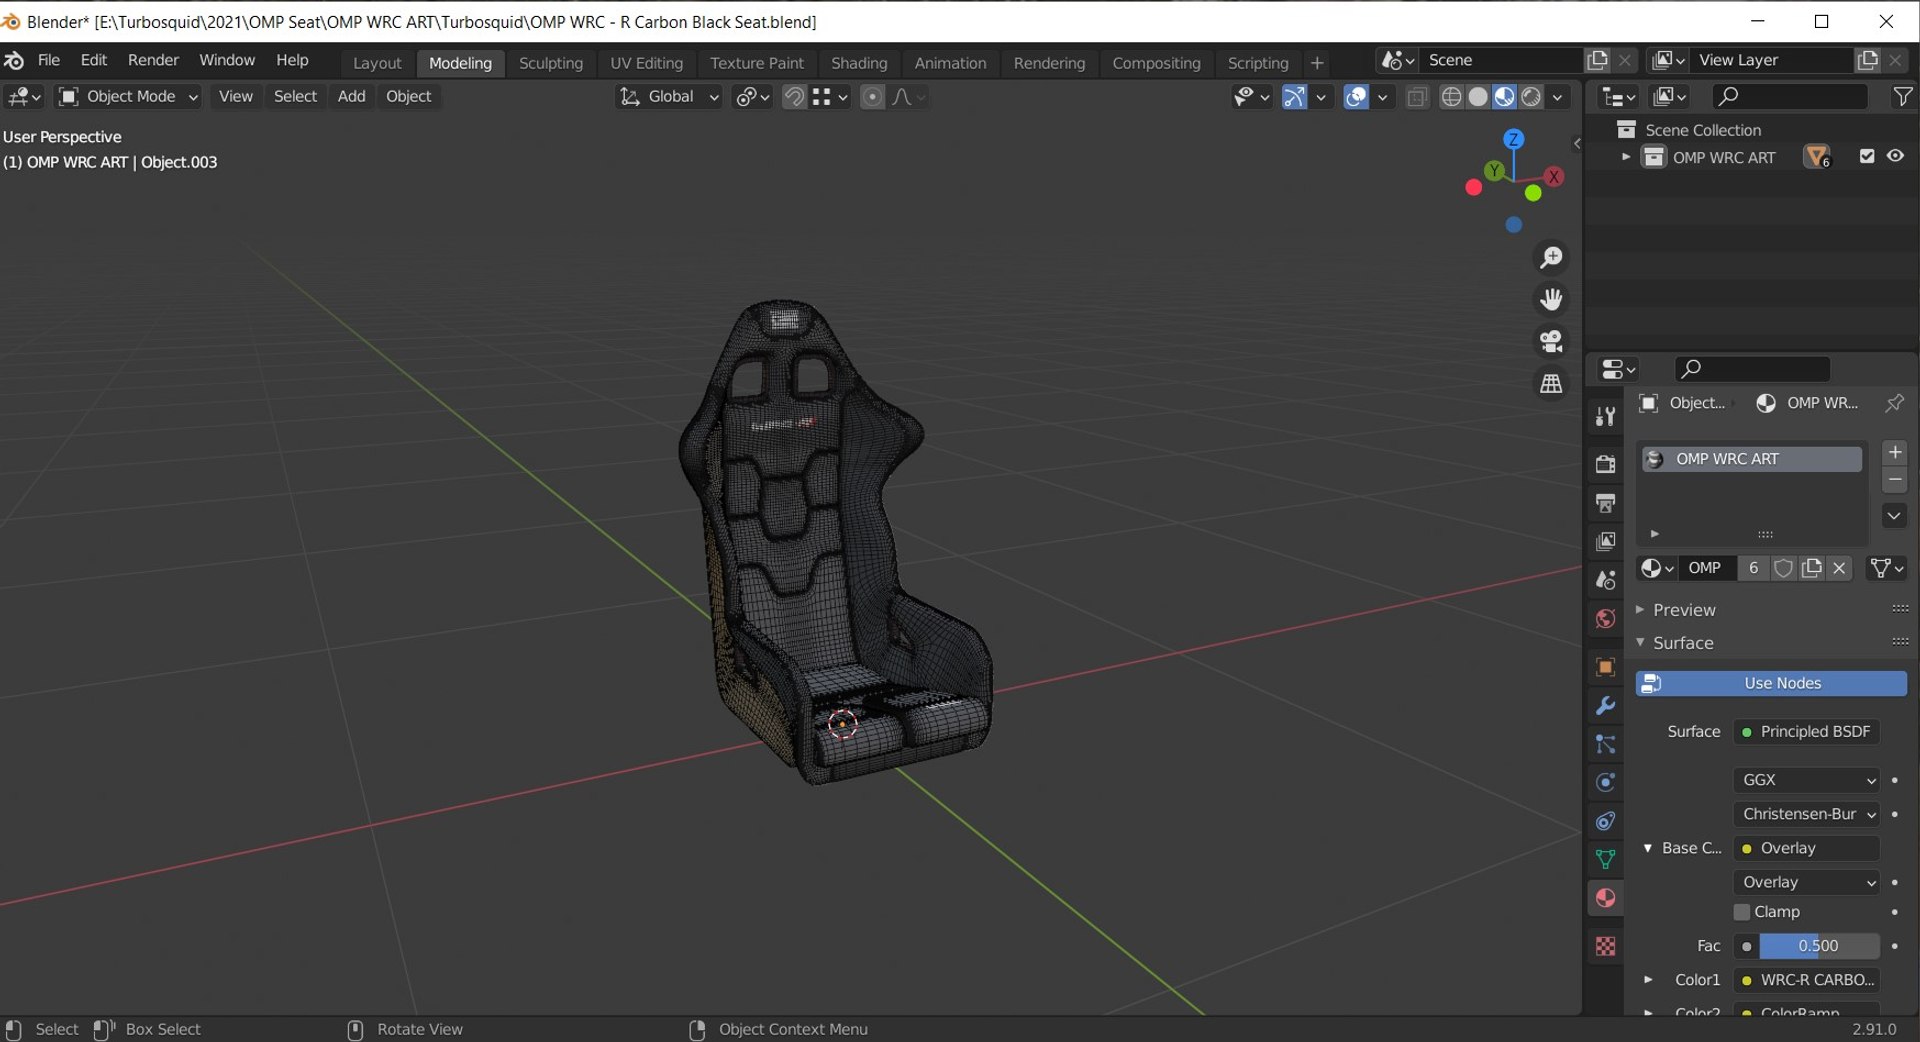Open the Output properties tab
This screenshot has width=1920, height=1042.
pyautogui.click(x=1605, y=502)
